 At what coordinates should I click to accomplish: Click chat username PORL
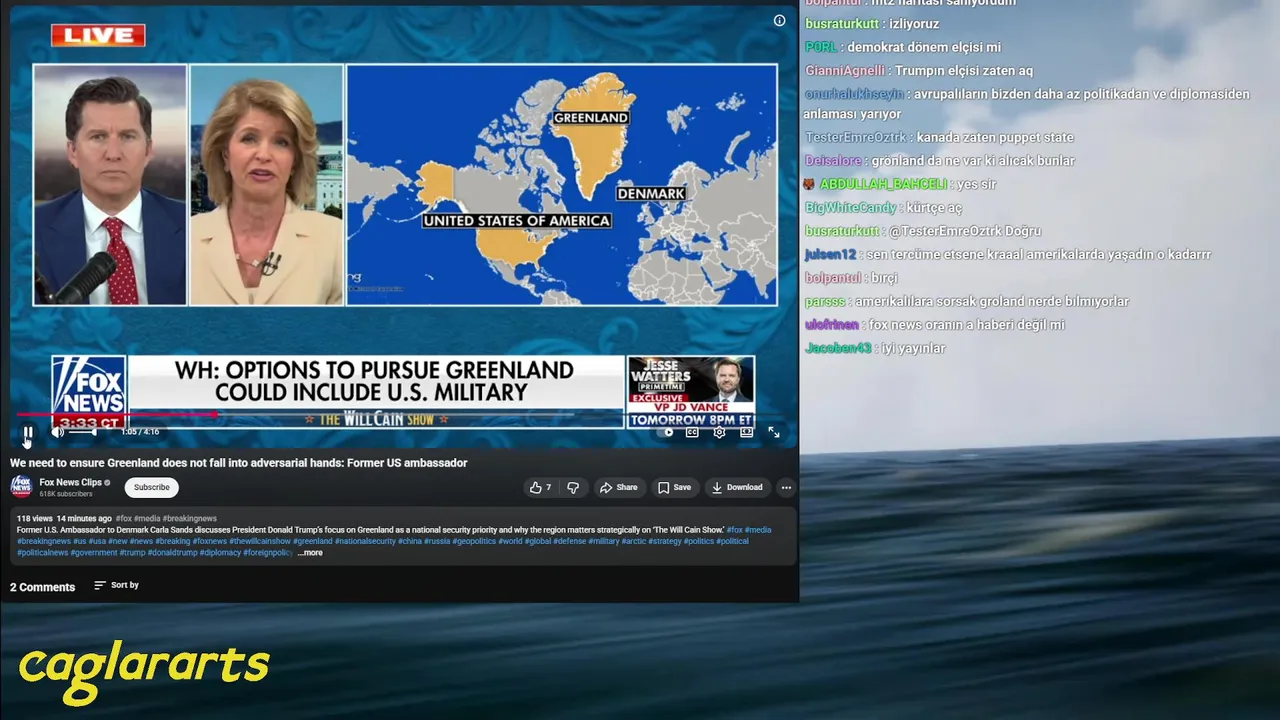point(821,47)
